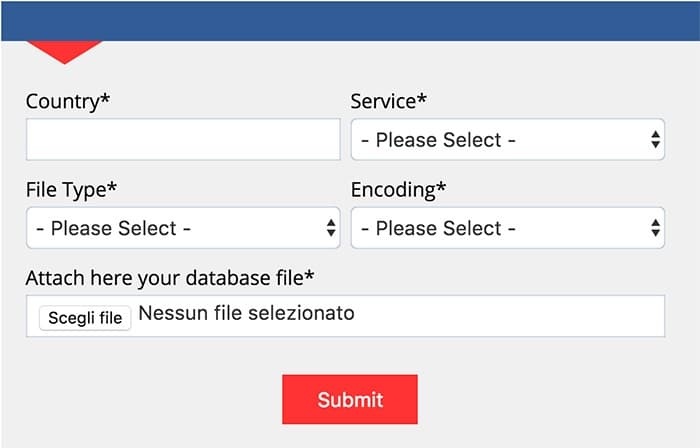Click the Service* label

tap(389, 101)
